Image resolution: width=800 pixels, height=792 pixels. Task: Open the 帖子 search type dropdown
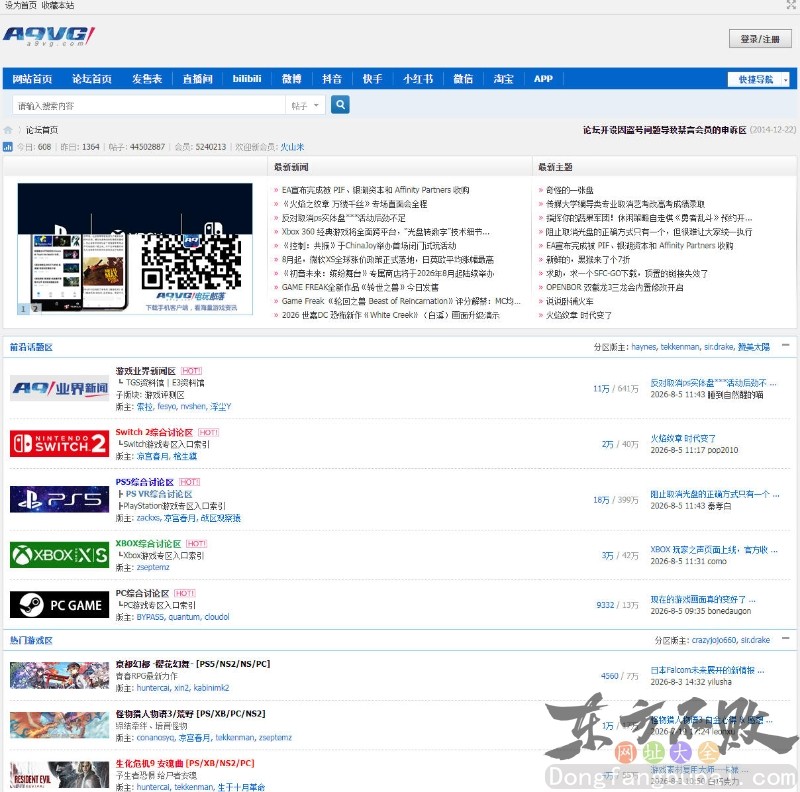(305, 106)
